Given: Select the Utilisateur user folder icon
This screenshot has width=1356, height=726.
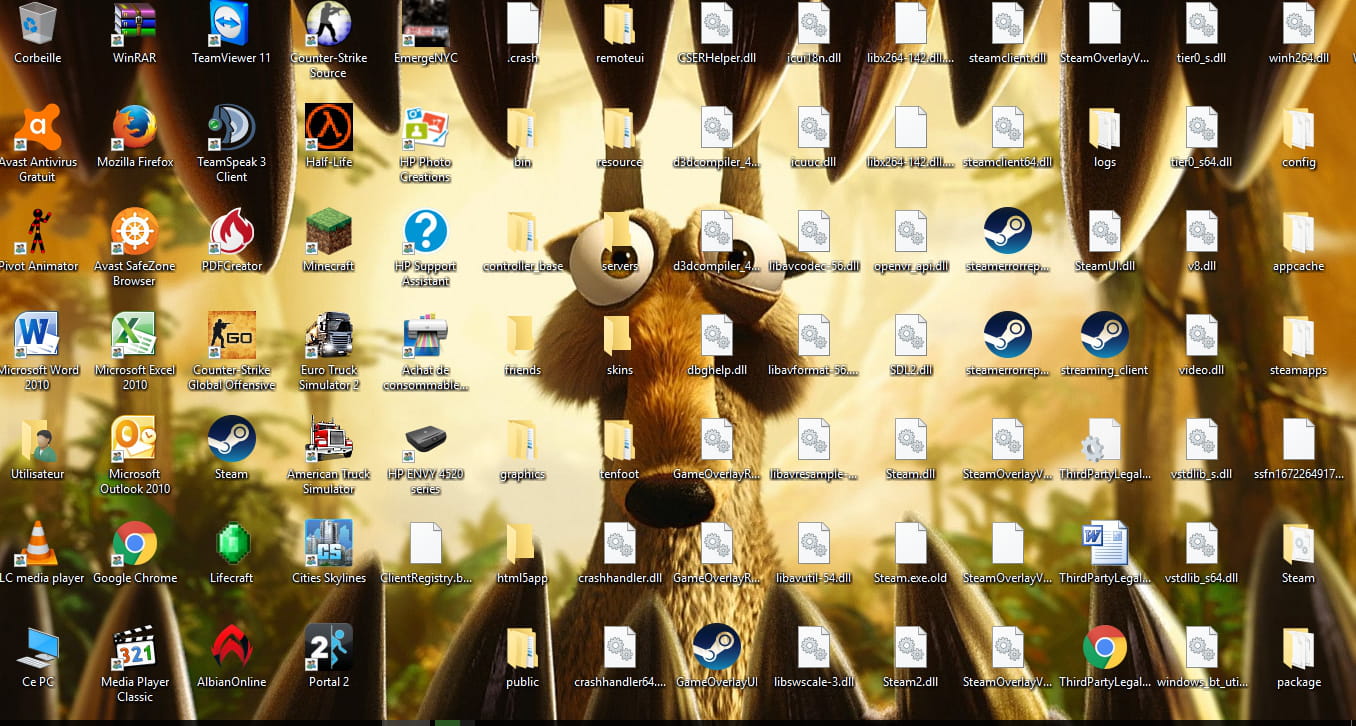Looking at the screenshot, I should click(38, 439).
